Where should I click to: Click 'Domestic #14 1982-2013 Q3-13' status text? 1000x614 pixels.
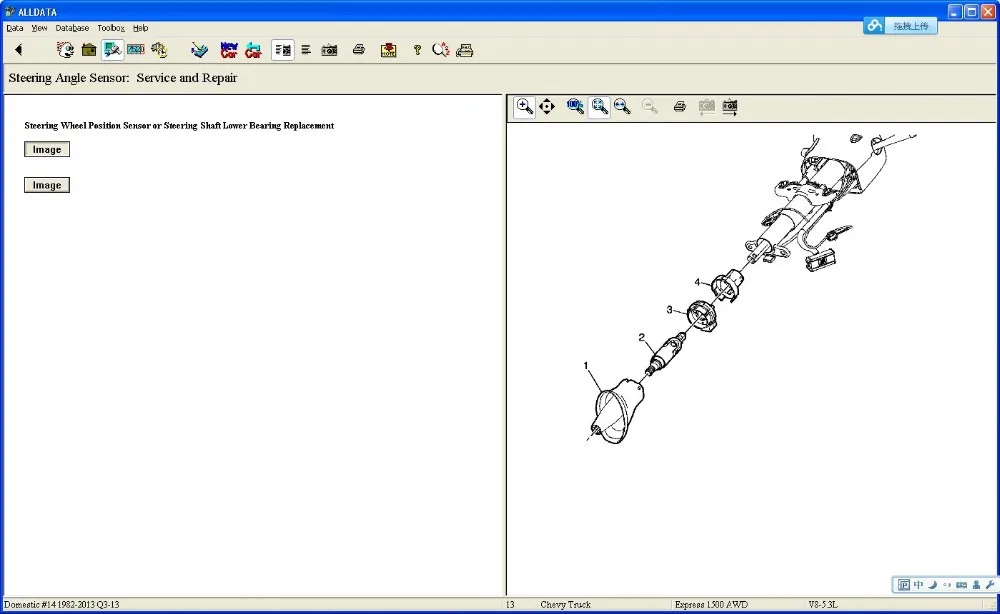click(x=62, y=604)
